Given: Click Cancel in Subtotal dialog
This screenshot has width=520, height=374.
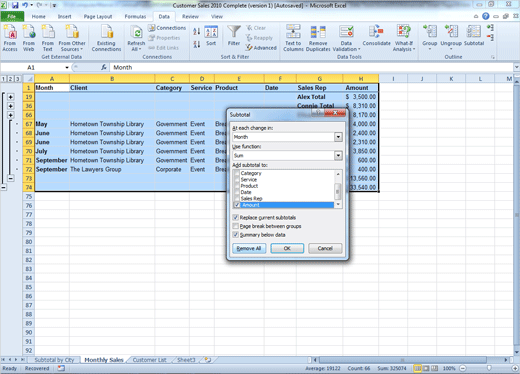Looking at the screenshot, I should (x=325, y=248).
